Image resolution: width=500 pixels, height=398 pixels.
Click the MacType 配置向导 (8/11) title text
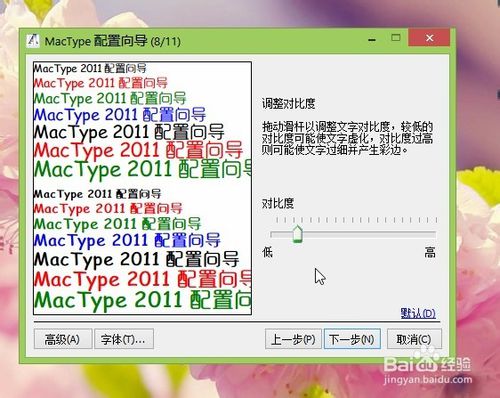click(113, 41)
